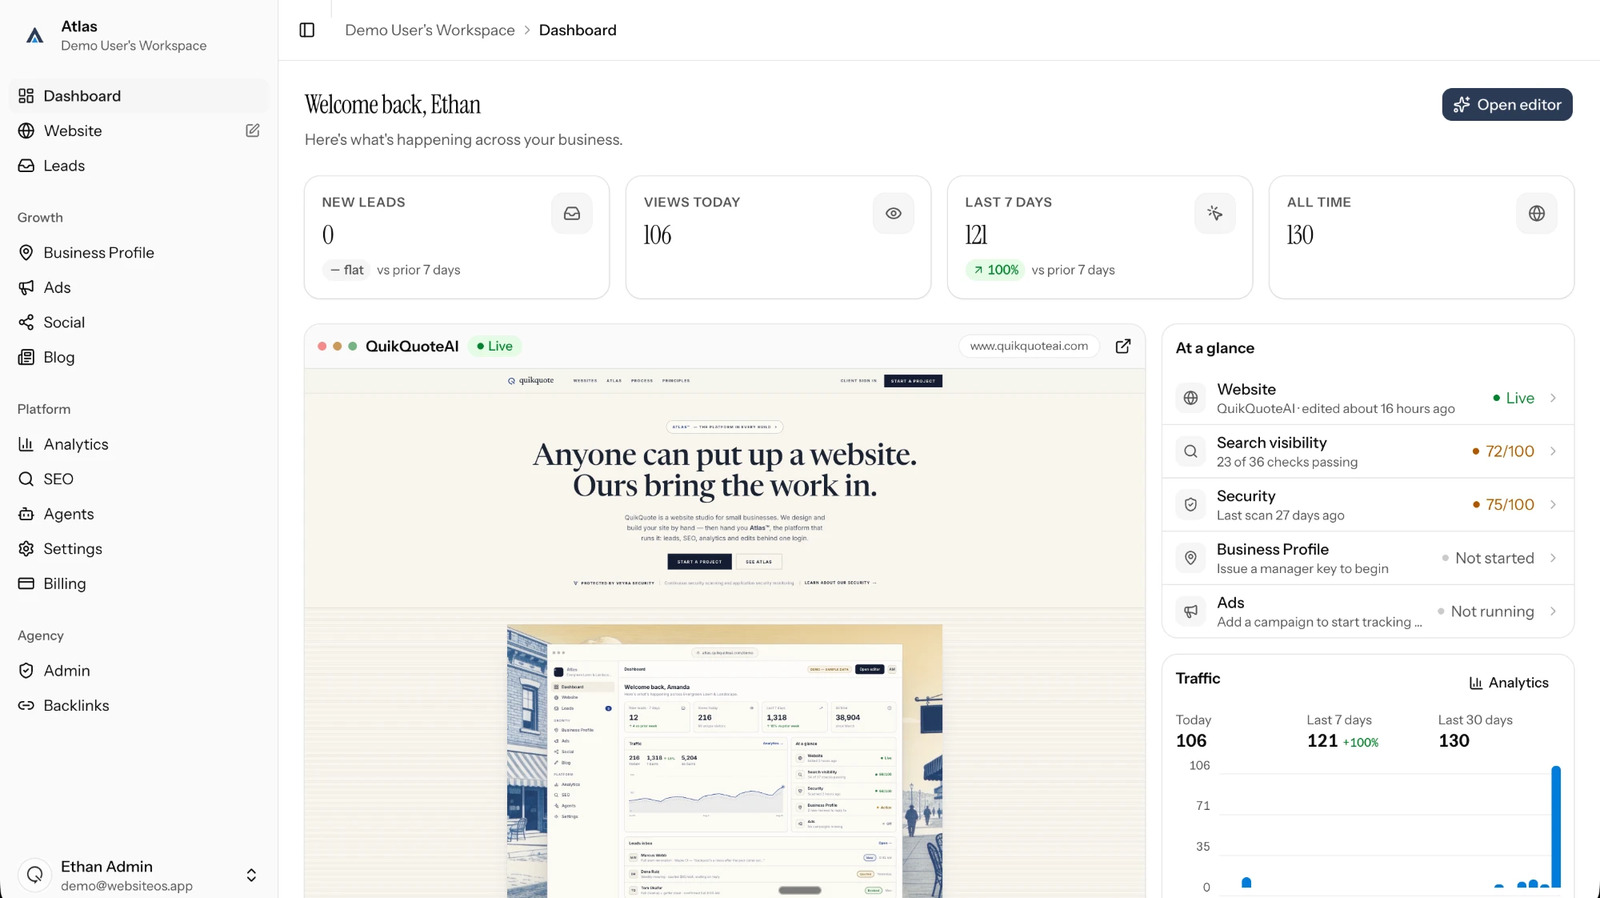Click the Open editor button
The width and height of the screenshot is (1600, 898).
coord(1507,105)
